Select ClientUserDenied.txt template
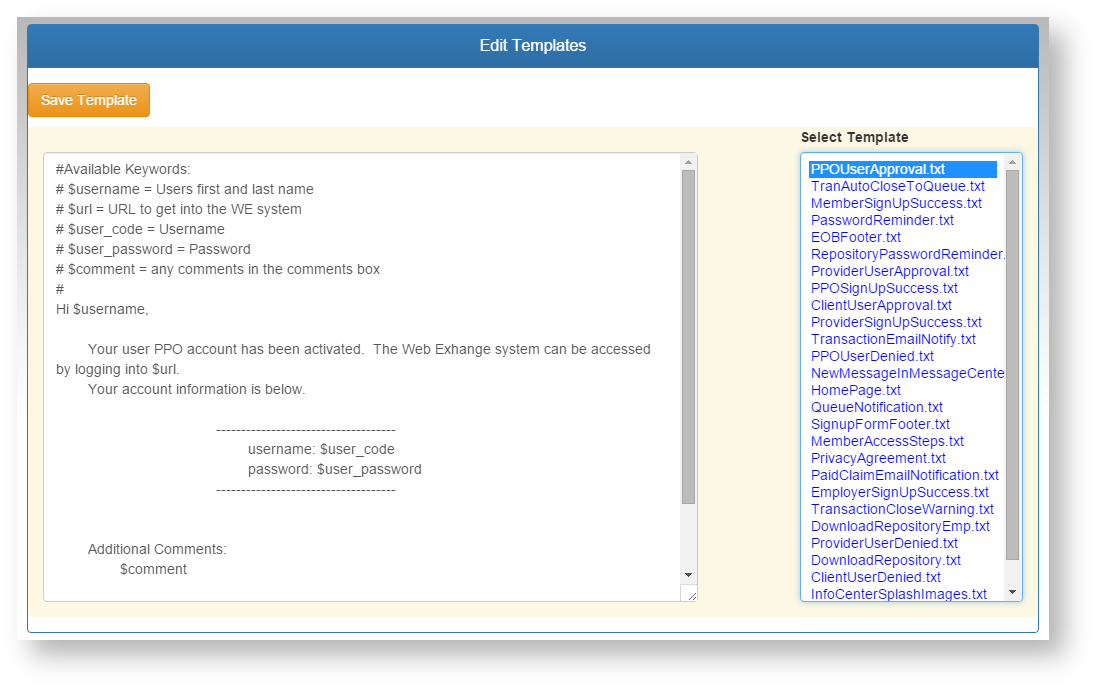This screenshot has height=688, width=1097. pyautogui.click(x=876, y=577)
